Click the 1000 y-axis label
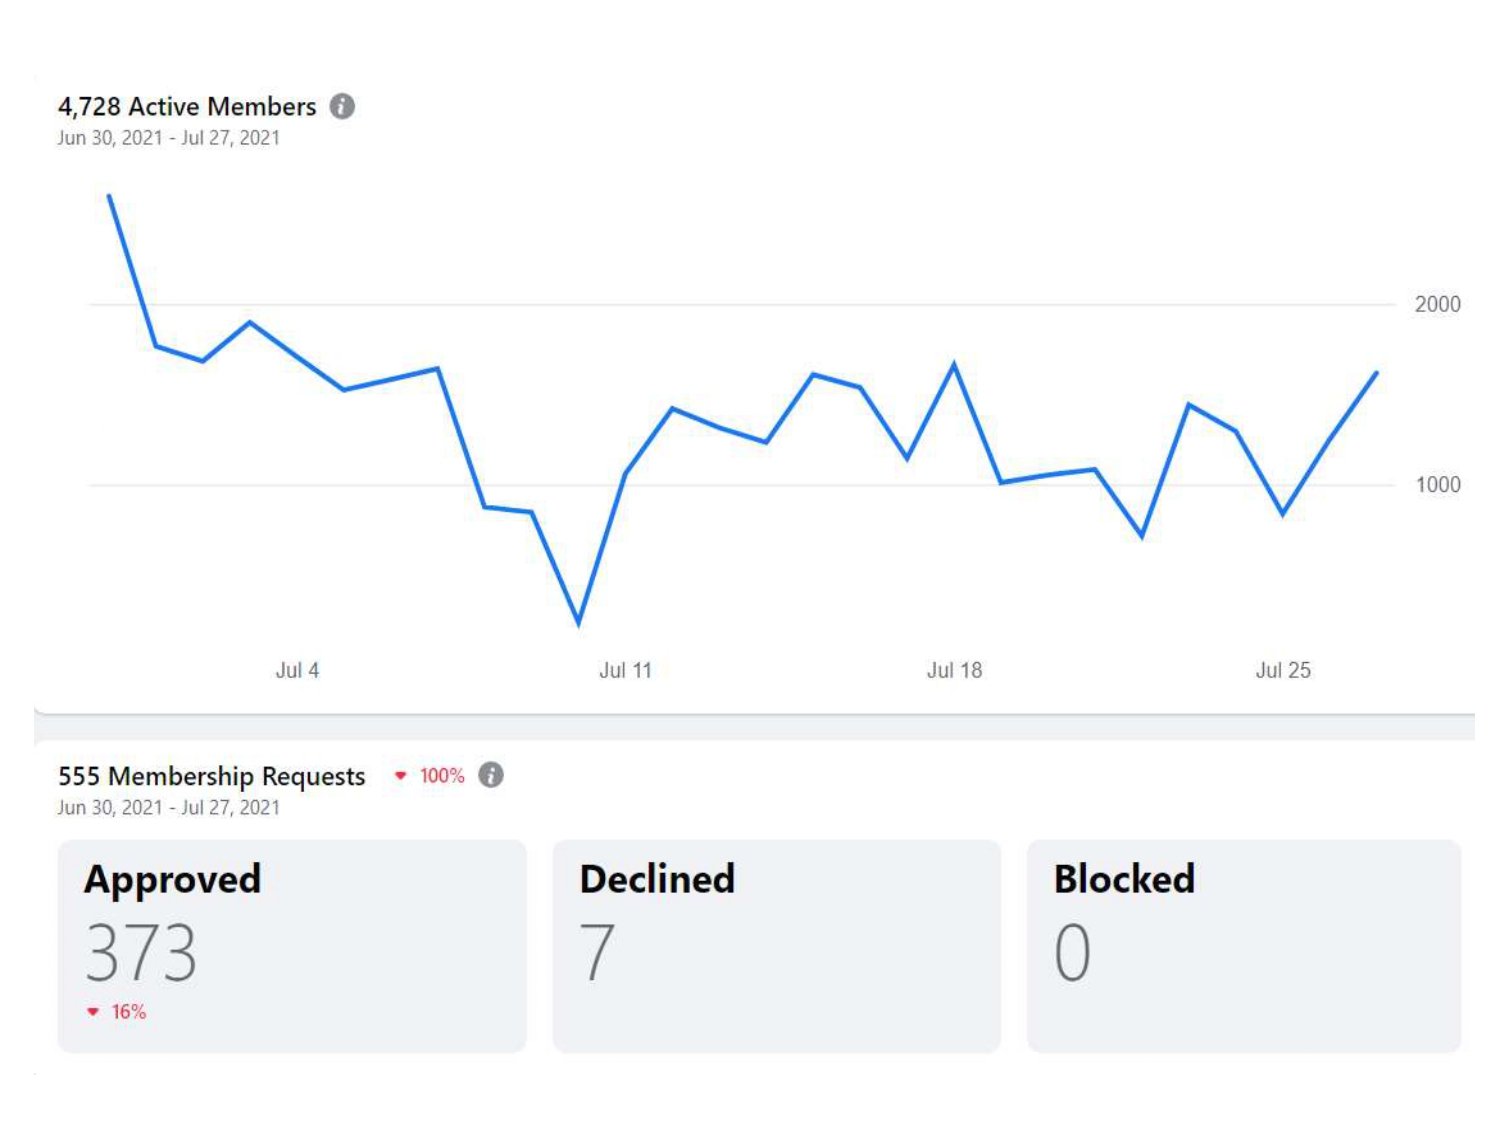 click(1437, 485)
